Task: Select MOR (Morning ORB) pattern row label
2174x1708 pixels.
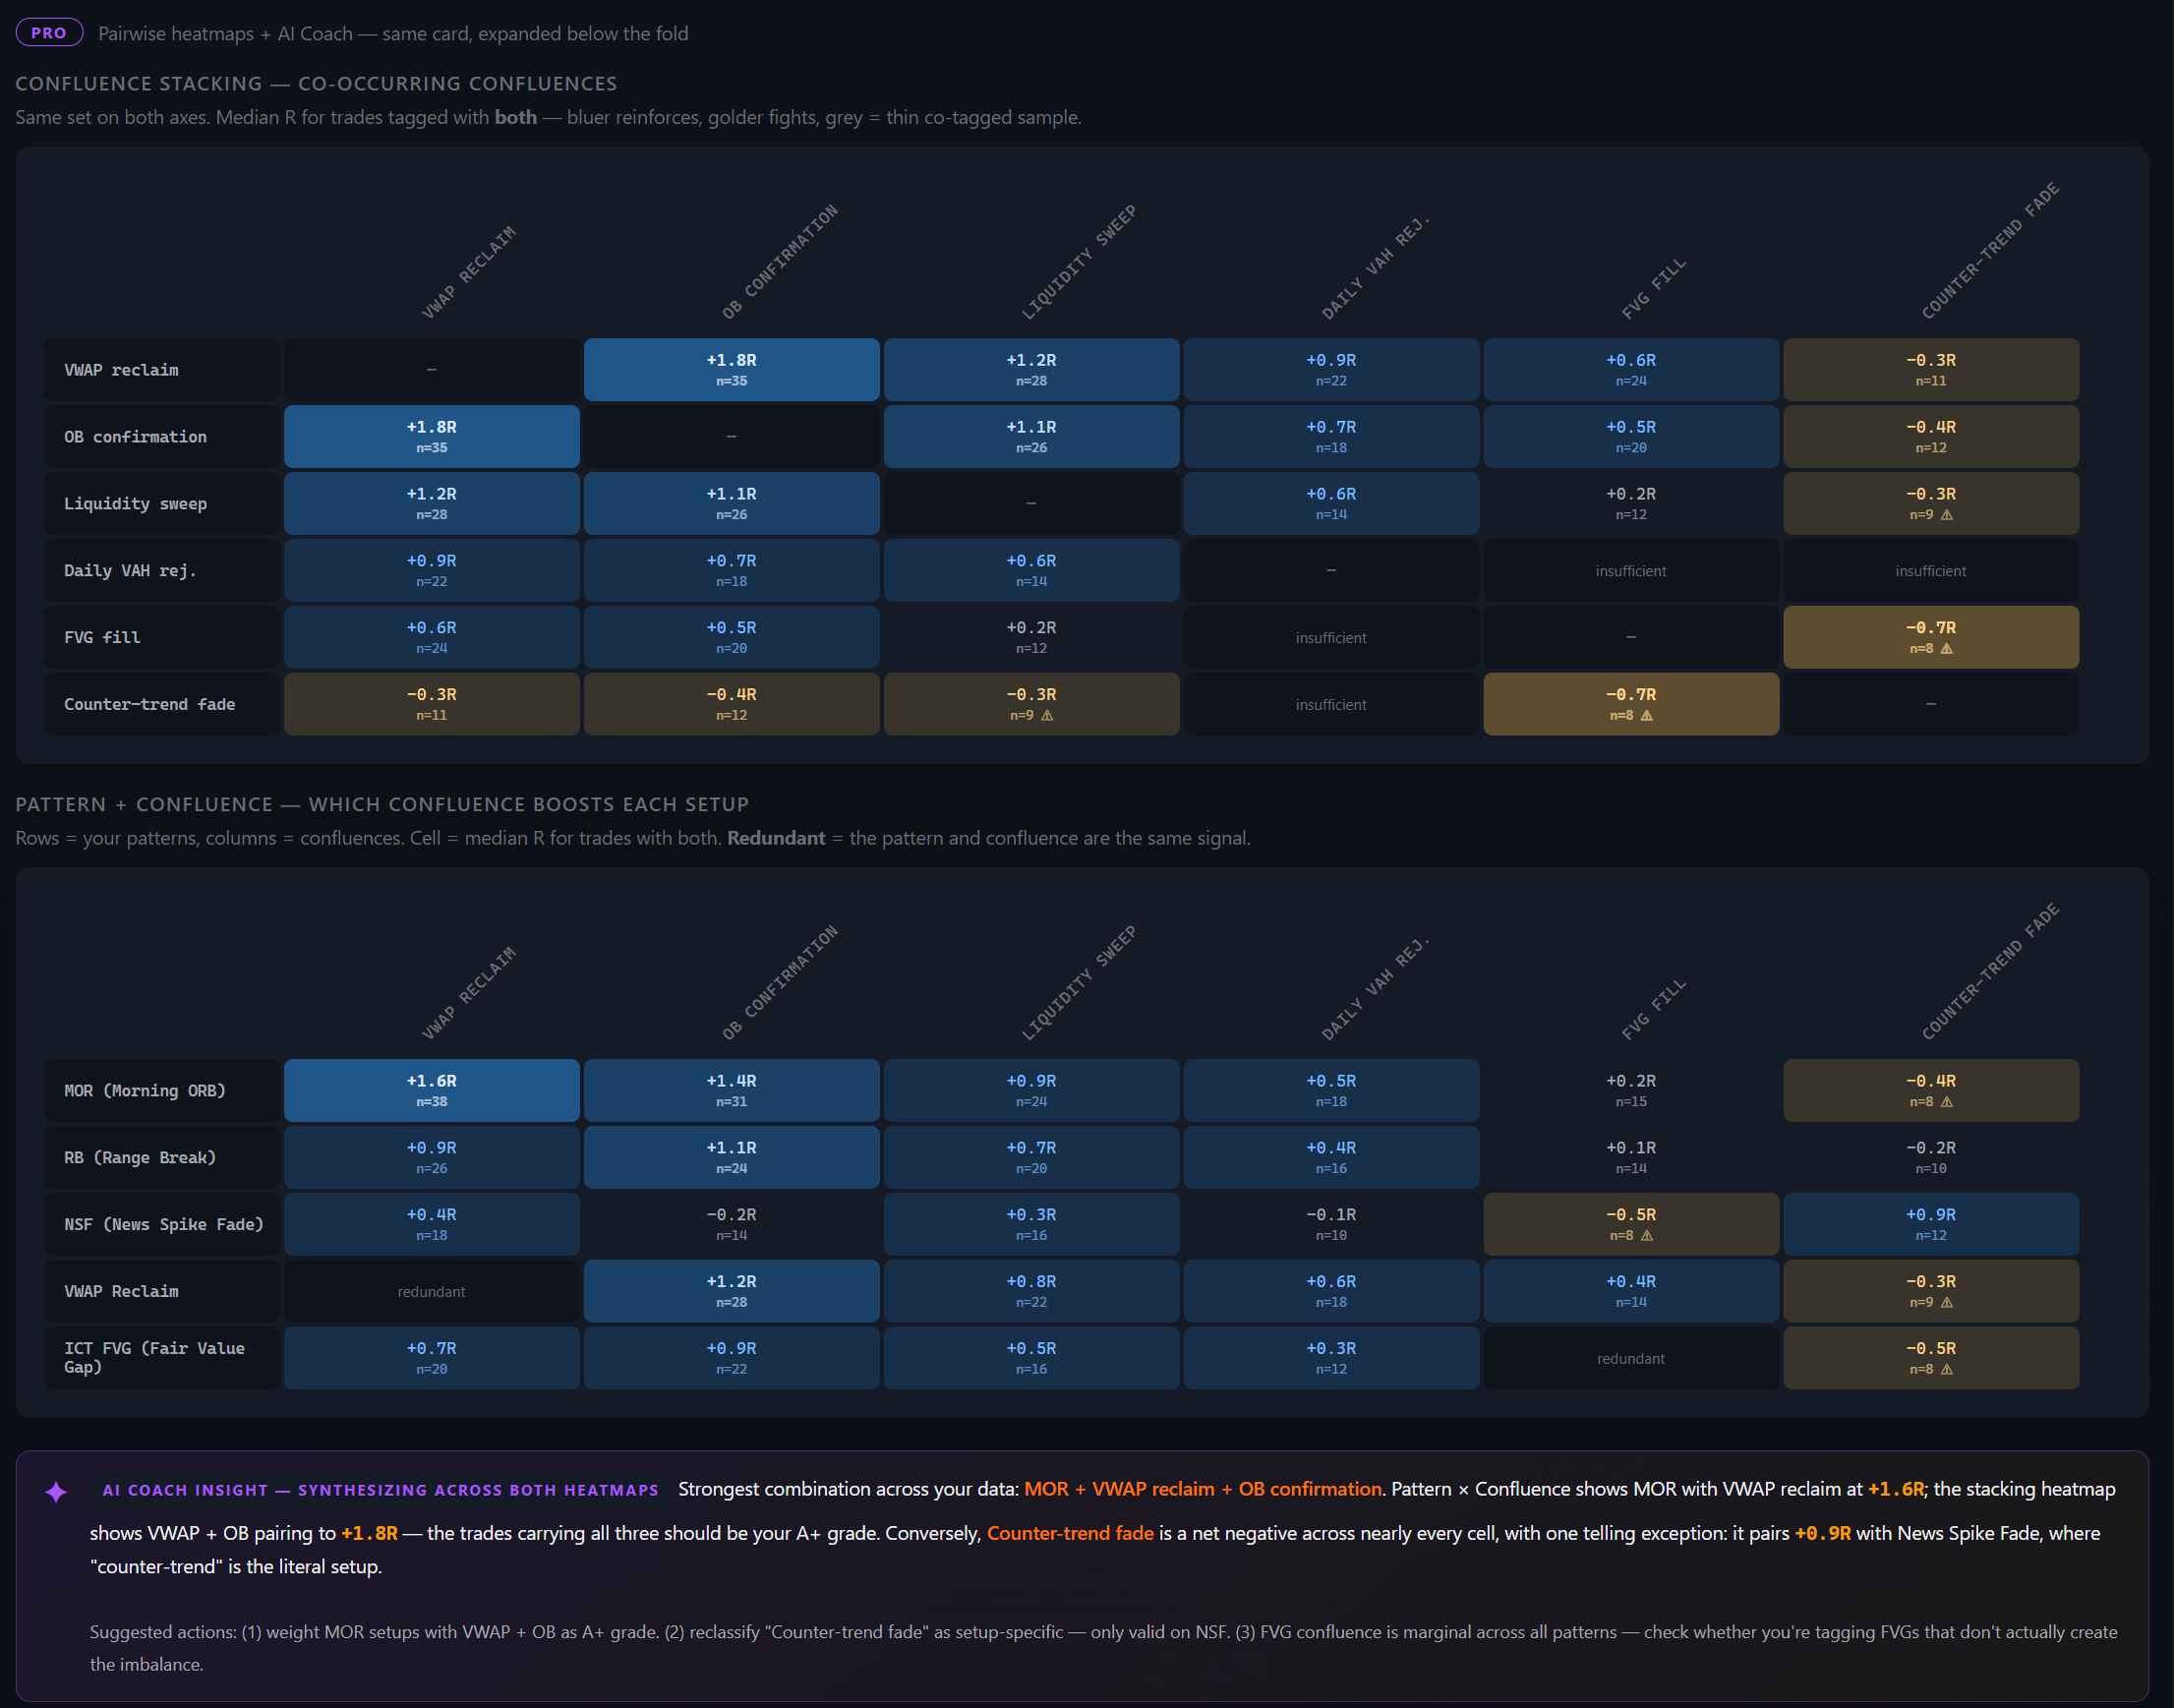Action: click(x=162, y=1091)
